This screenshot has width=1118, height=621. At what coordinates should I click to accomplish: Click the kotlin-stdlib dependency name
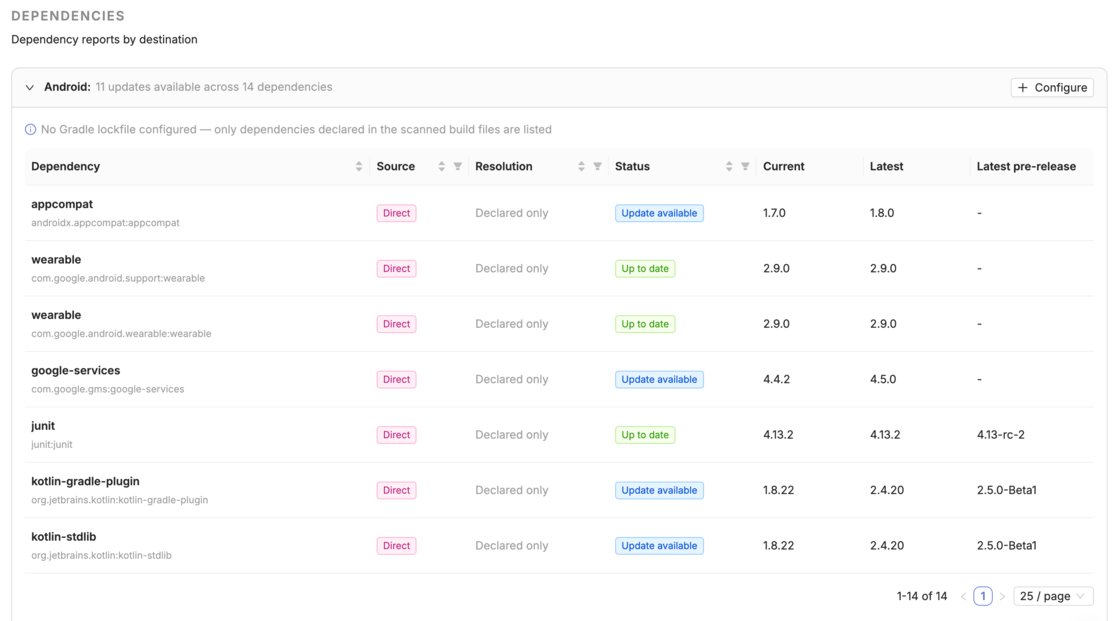click(63, 537)
